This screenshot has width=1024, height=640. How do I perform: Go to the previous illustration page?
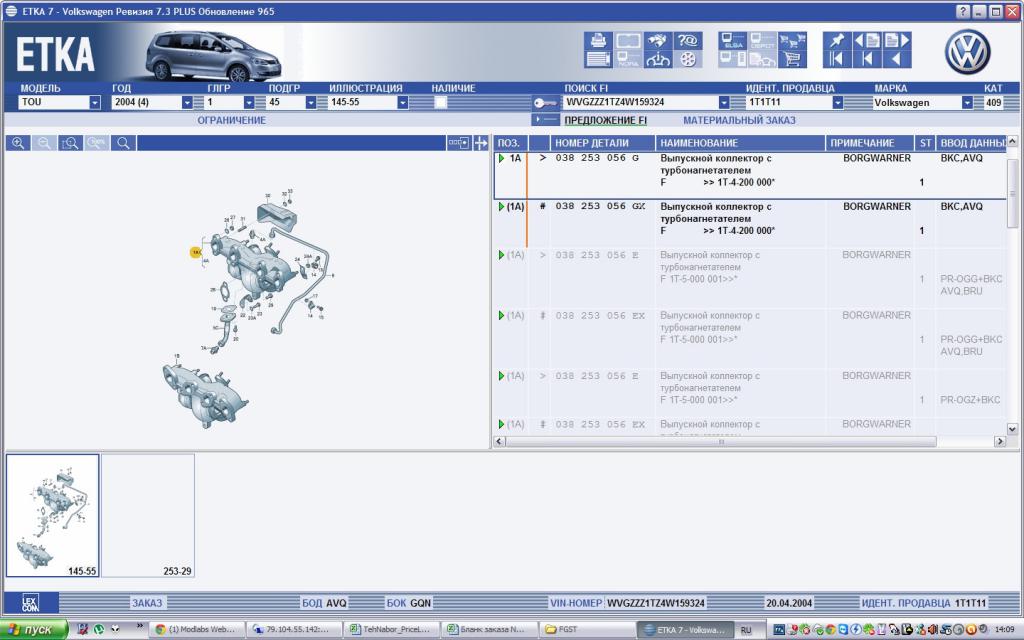(867, 40)
